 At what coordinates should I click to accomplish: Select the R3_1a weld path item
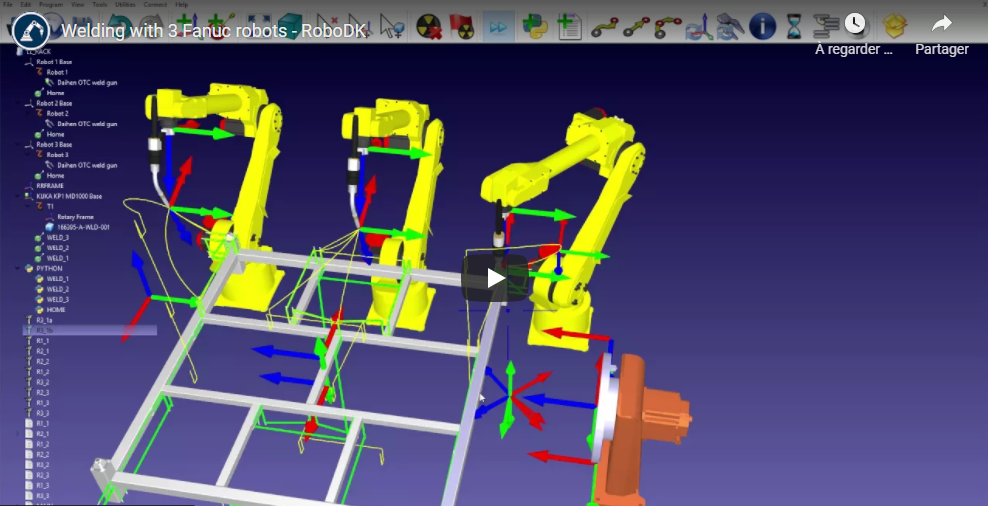44,320
